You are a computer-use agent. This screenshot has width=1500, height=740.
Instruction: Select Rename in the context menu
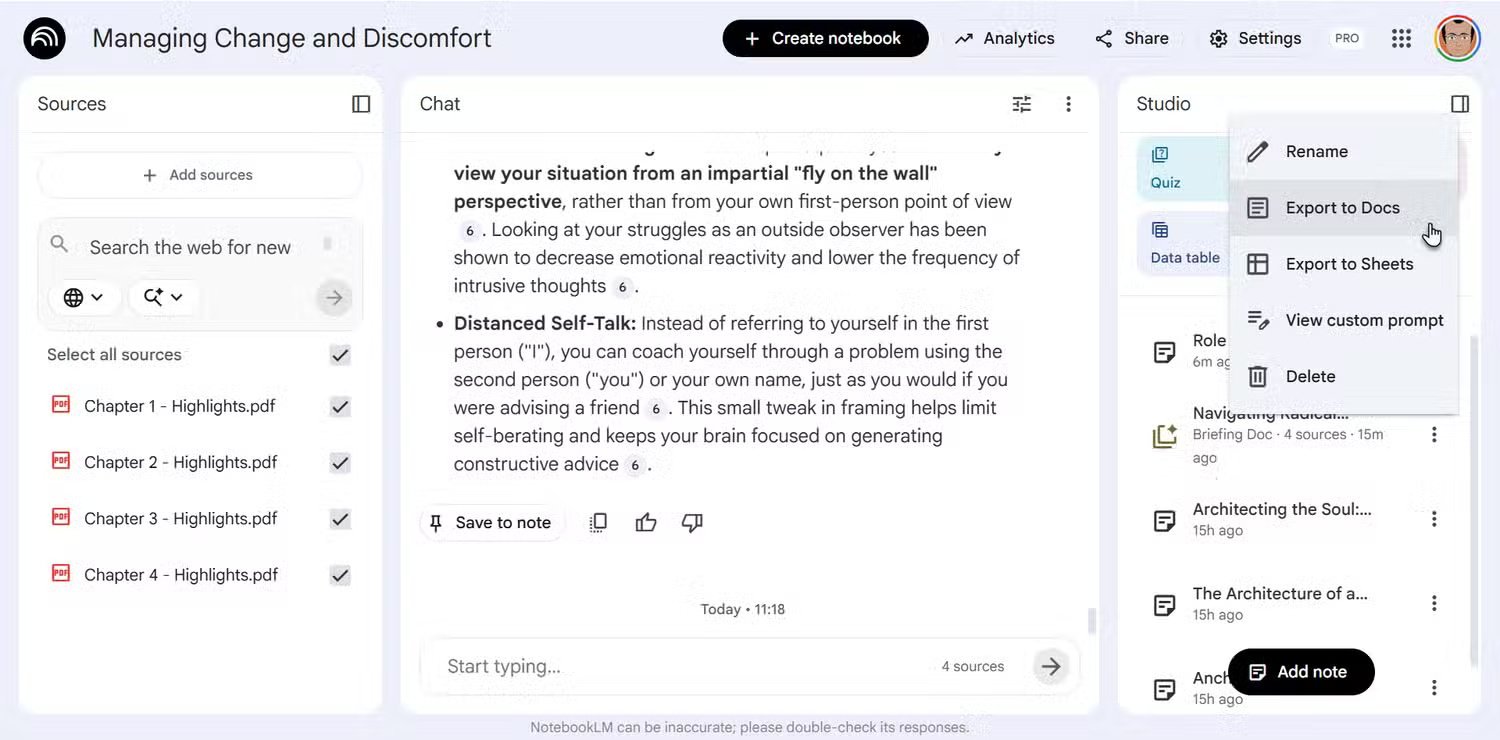click(x=1316, y=152)
